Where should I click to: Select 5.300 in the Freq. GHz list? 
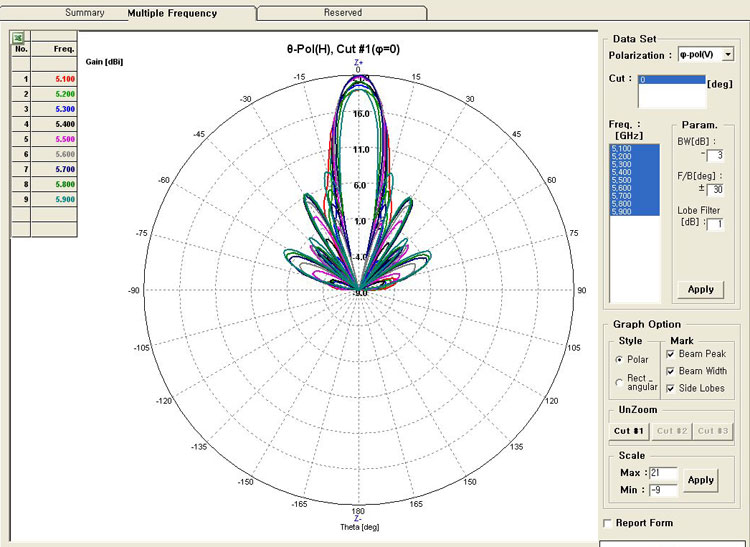click(634, 164)
